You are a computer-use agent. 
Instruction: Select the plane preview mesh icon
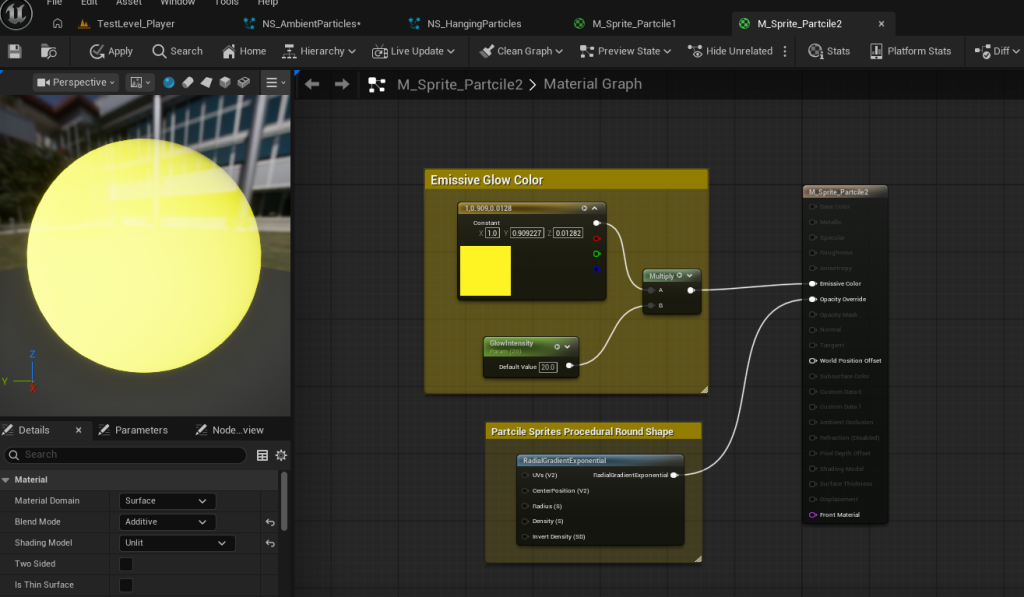(x=205, y=83)
